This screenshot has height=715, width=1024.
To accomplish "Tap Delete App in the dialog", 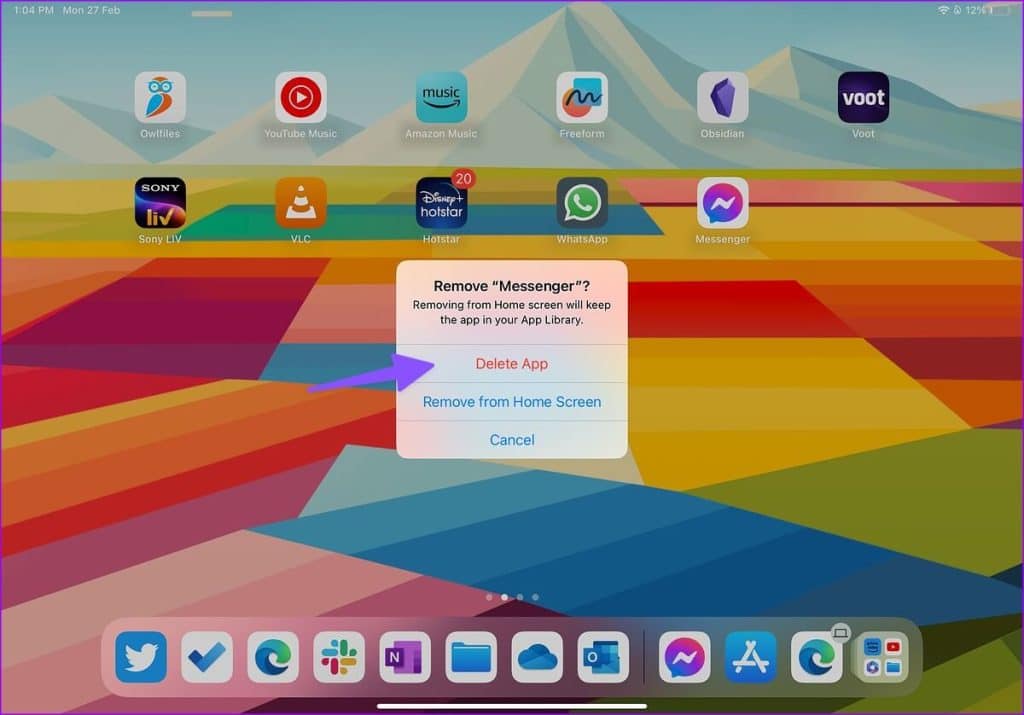I will tap(512, 364).
